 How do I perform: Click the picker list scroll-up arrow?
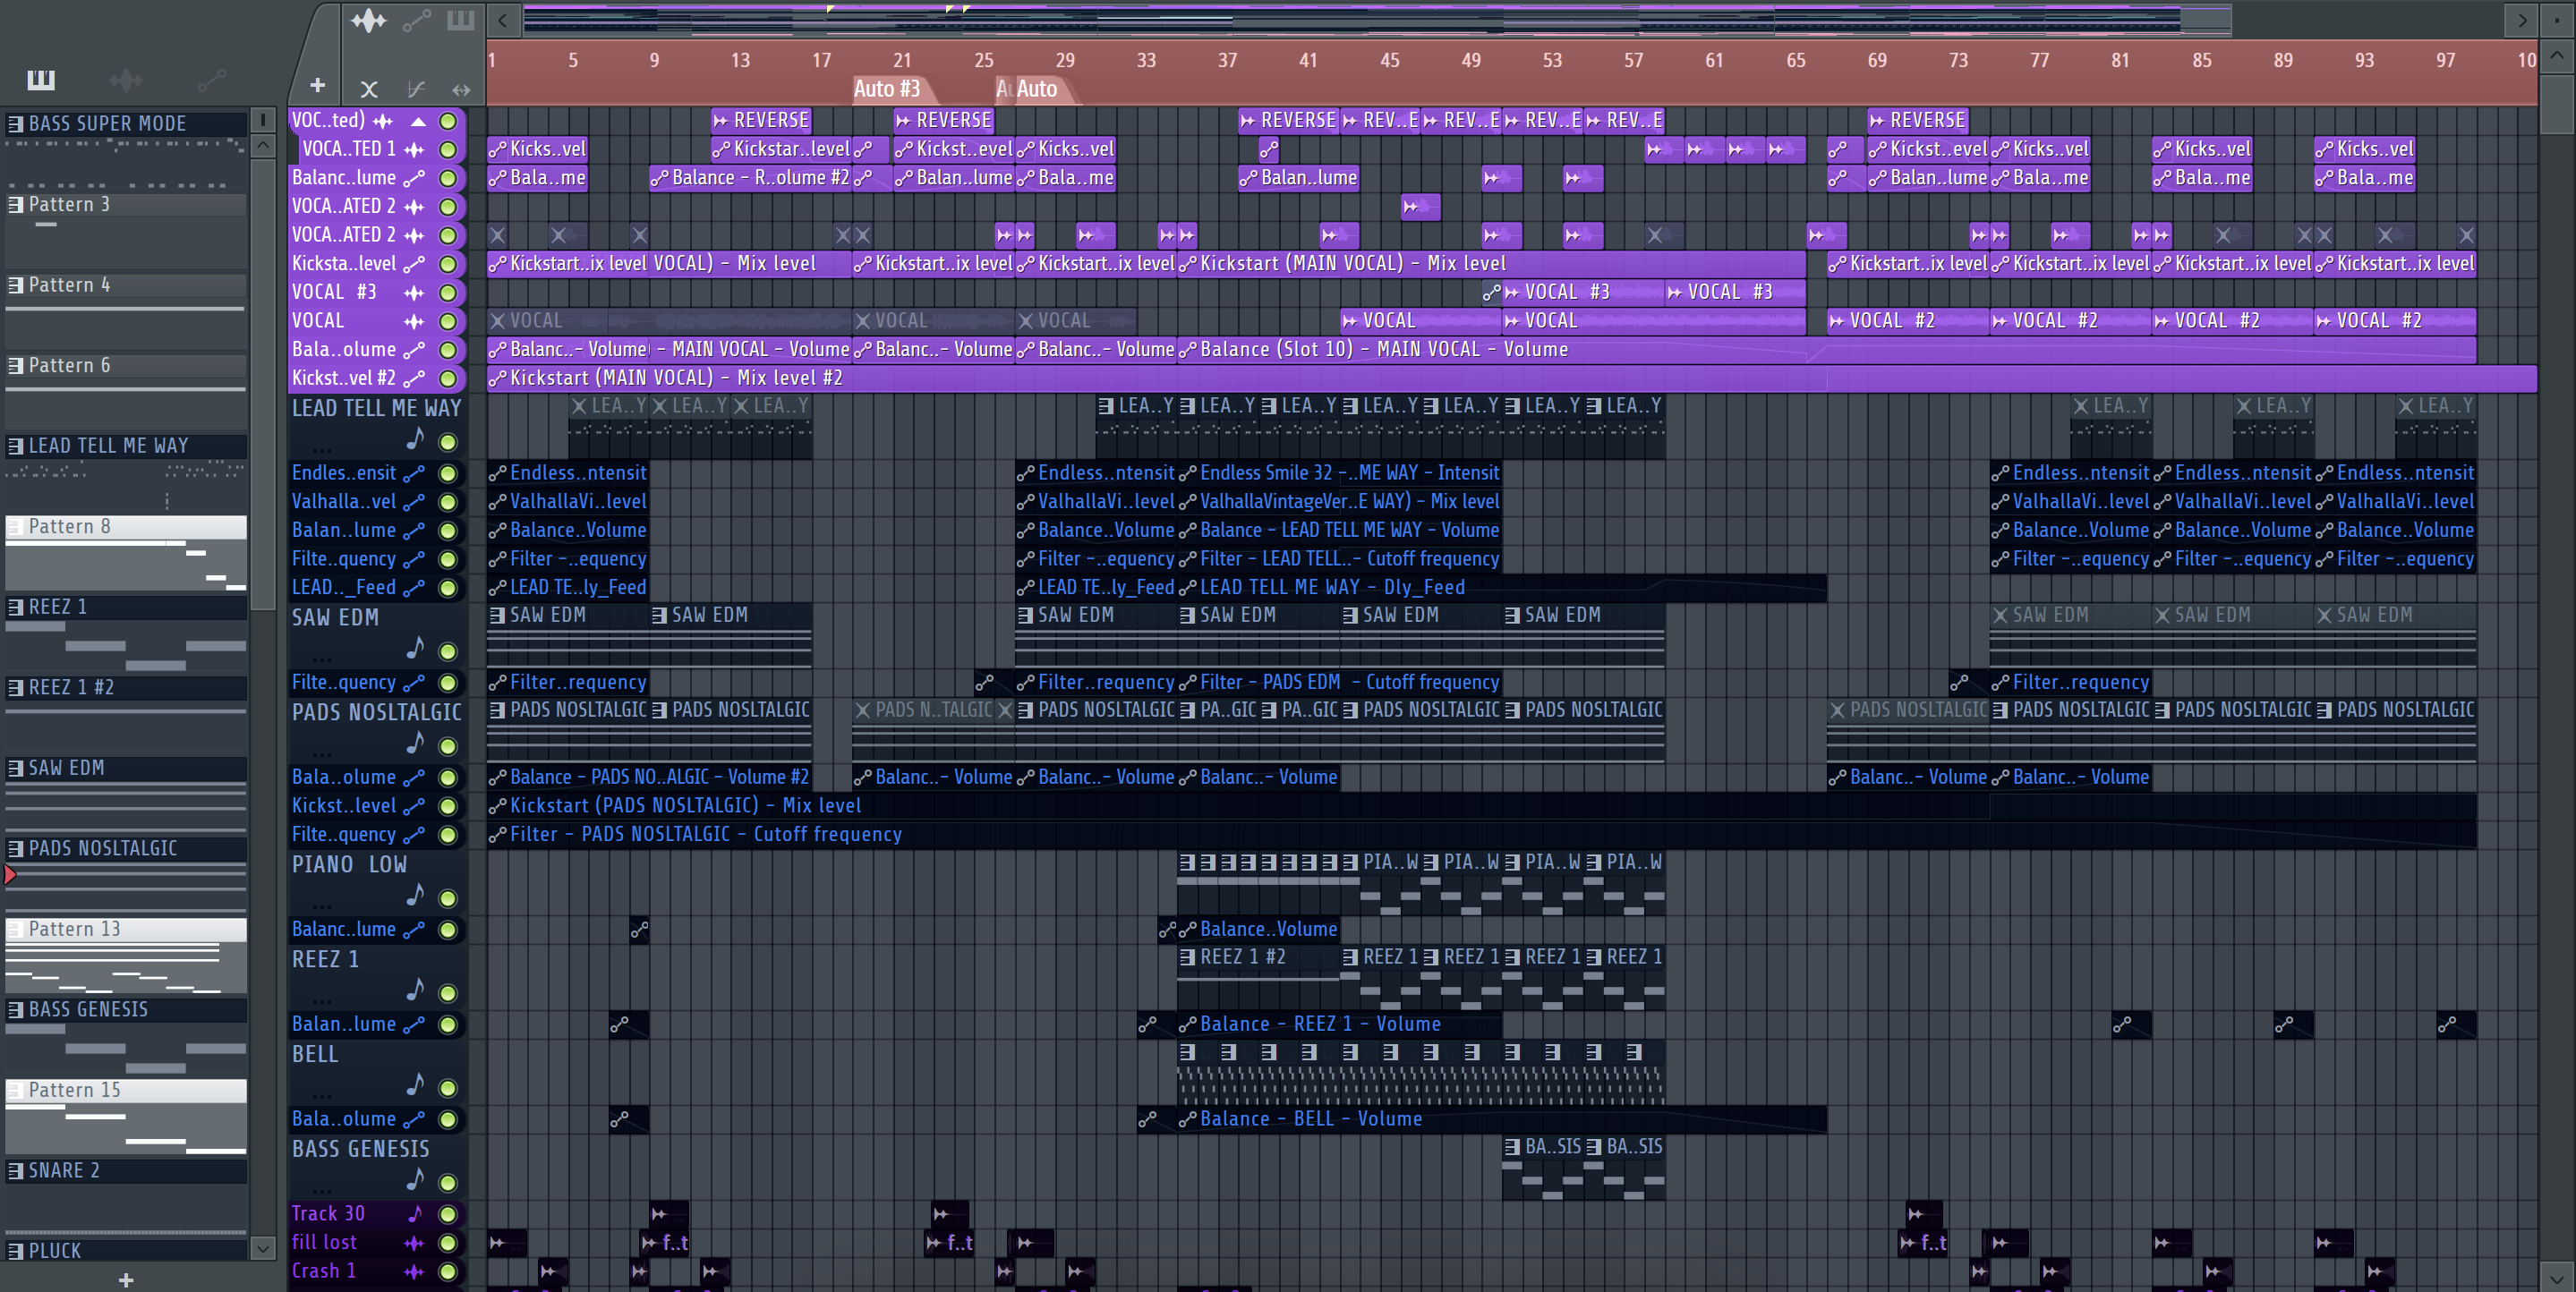pyautogui.click(x=263, y=146)
